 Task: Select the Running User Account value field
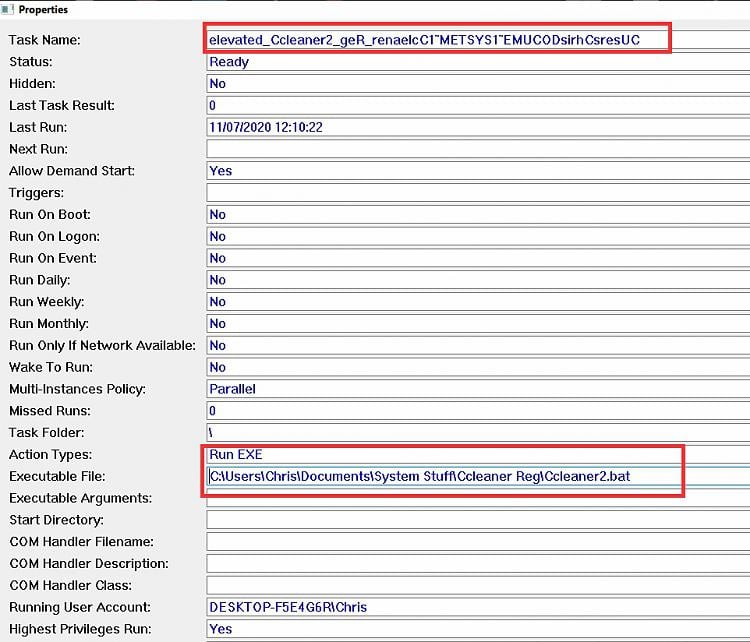[478, 607]
